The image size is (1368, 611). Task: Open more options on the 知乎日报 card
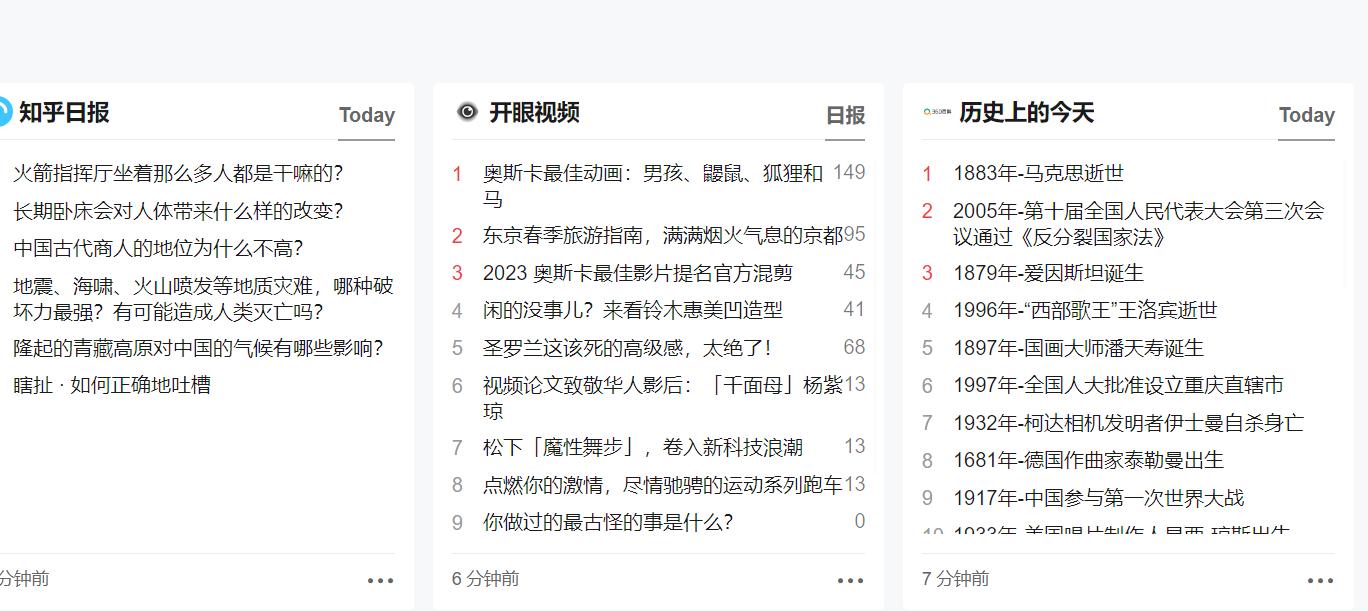pos(382,579)
